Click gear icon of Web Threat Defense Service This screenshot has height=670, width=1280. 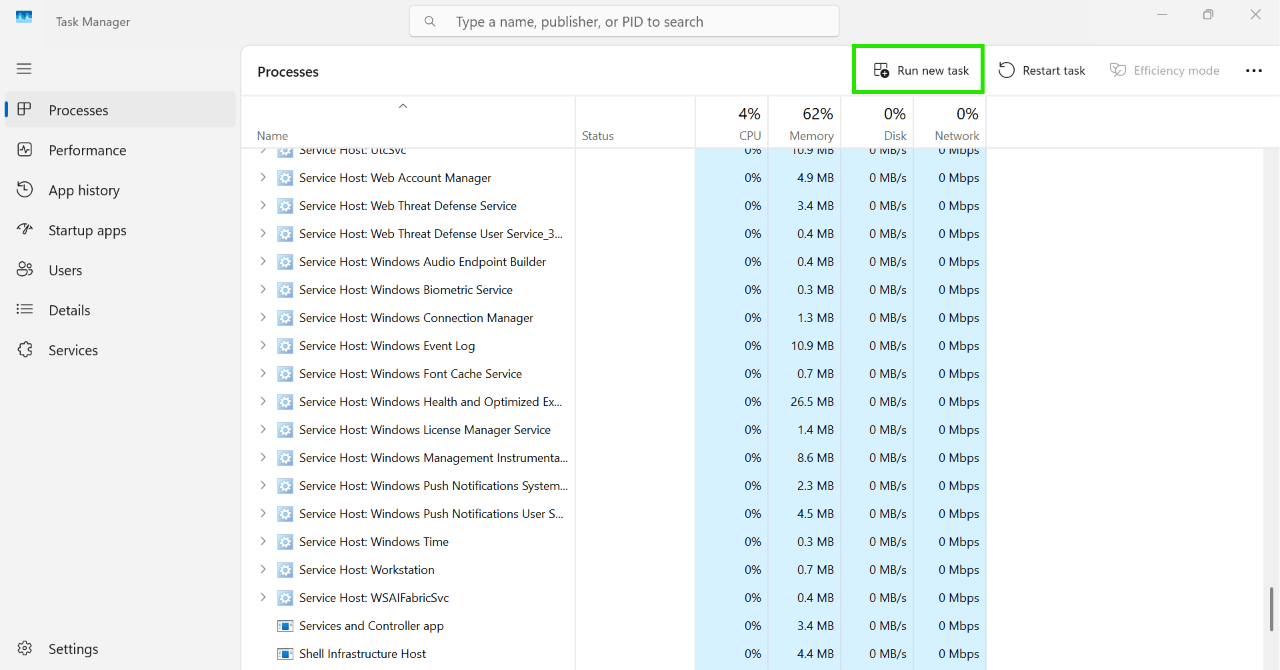285,206
